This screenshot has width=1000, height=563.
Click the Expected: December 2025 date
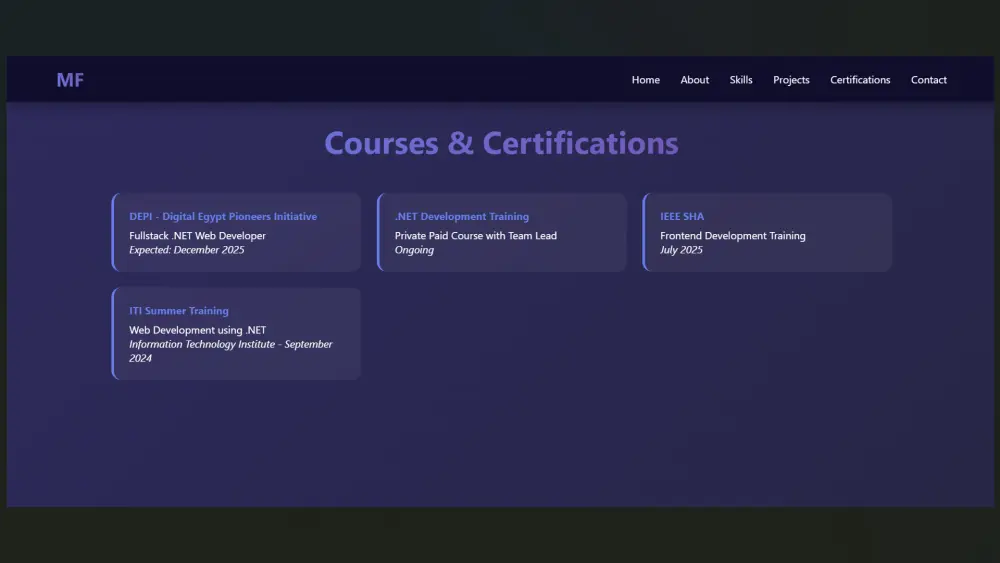[x=186, y=250]
